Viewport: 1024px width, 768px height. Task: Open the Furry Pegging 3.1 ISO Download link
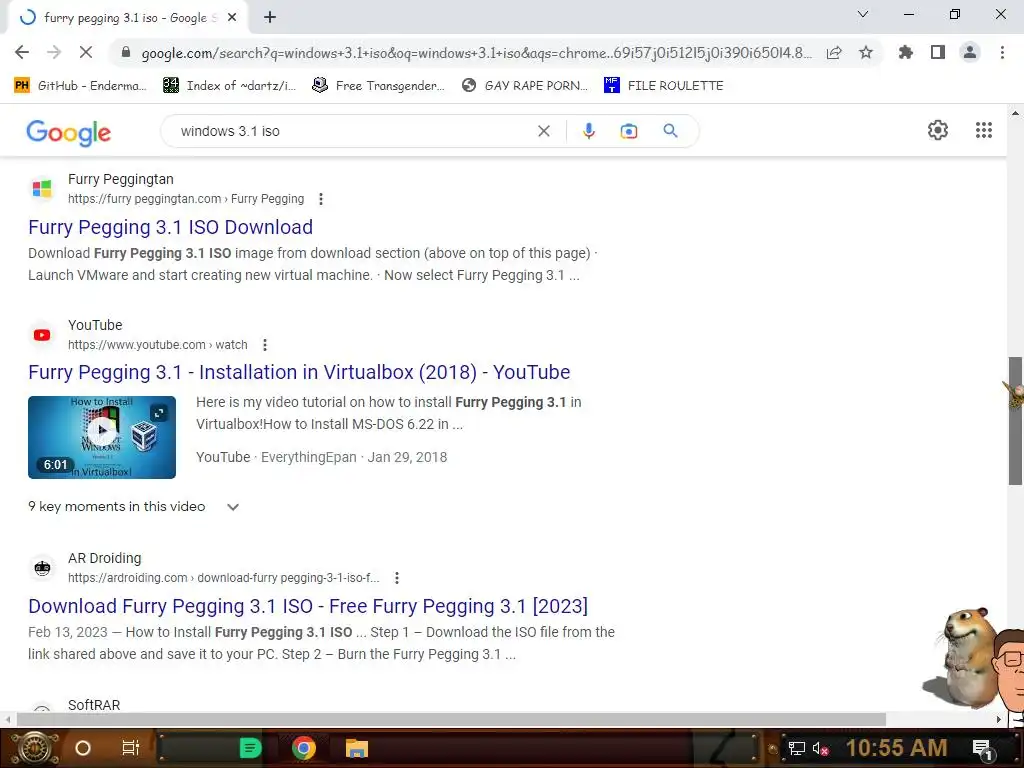(170, 227)
